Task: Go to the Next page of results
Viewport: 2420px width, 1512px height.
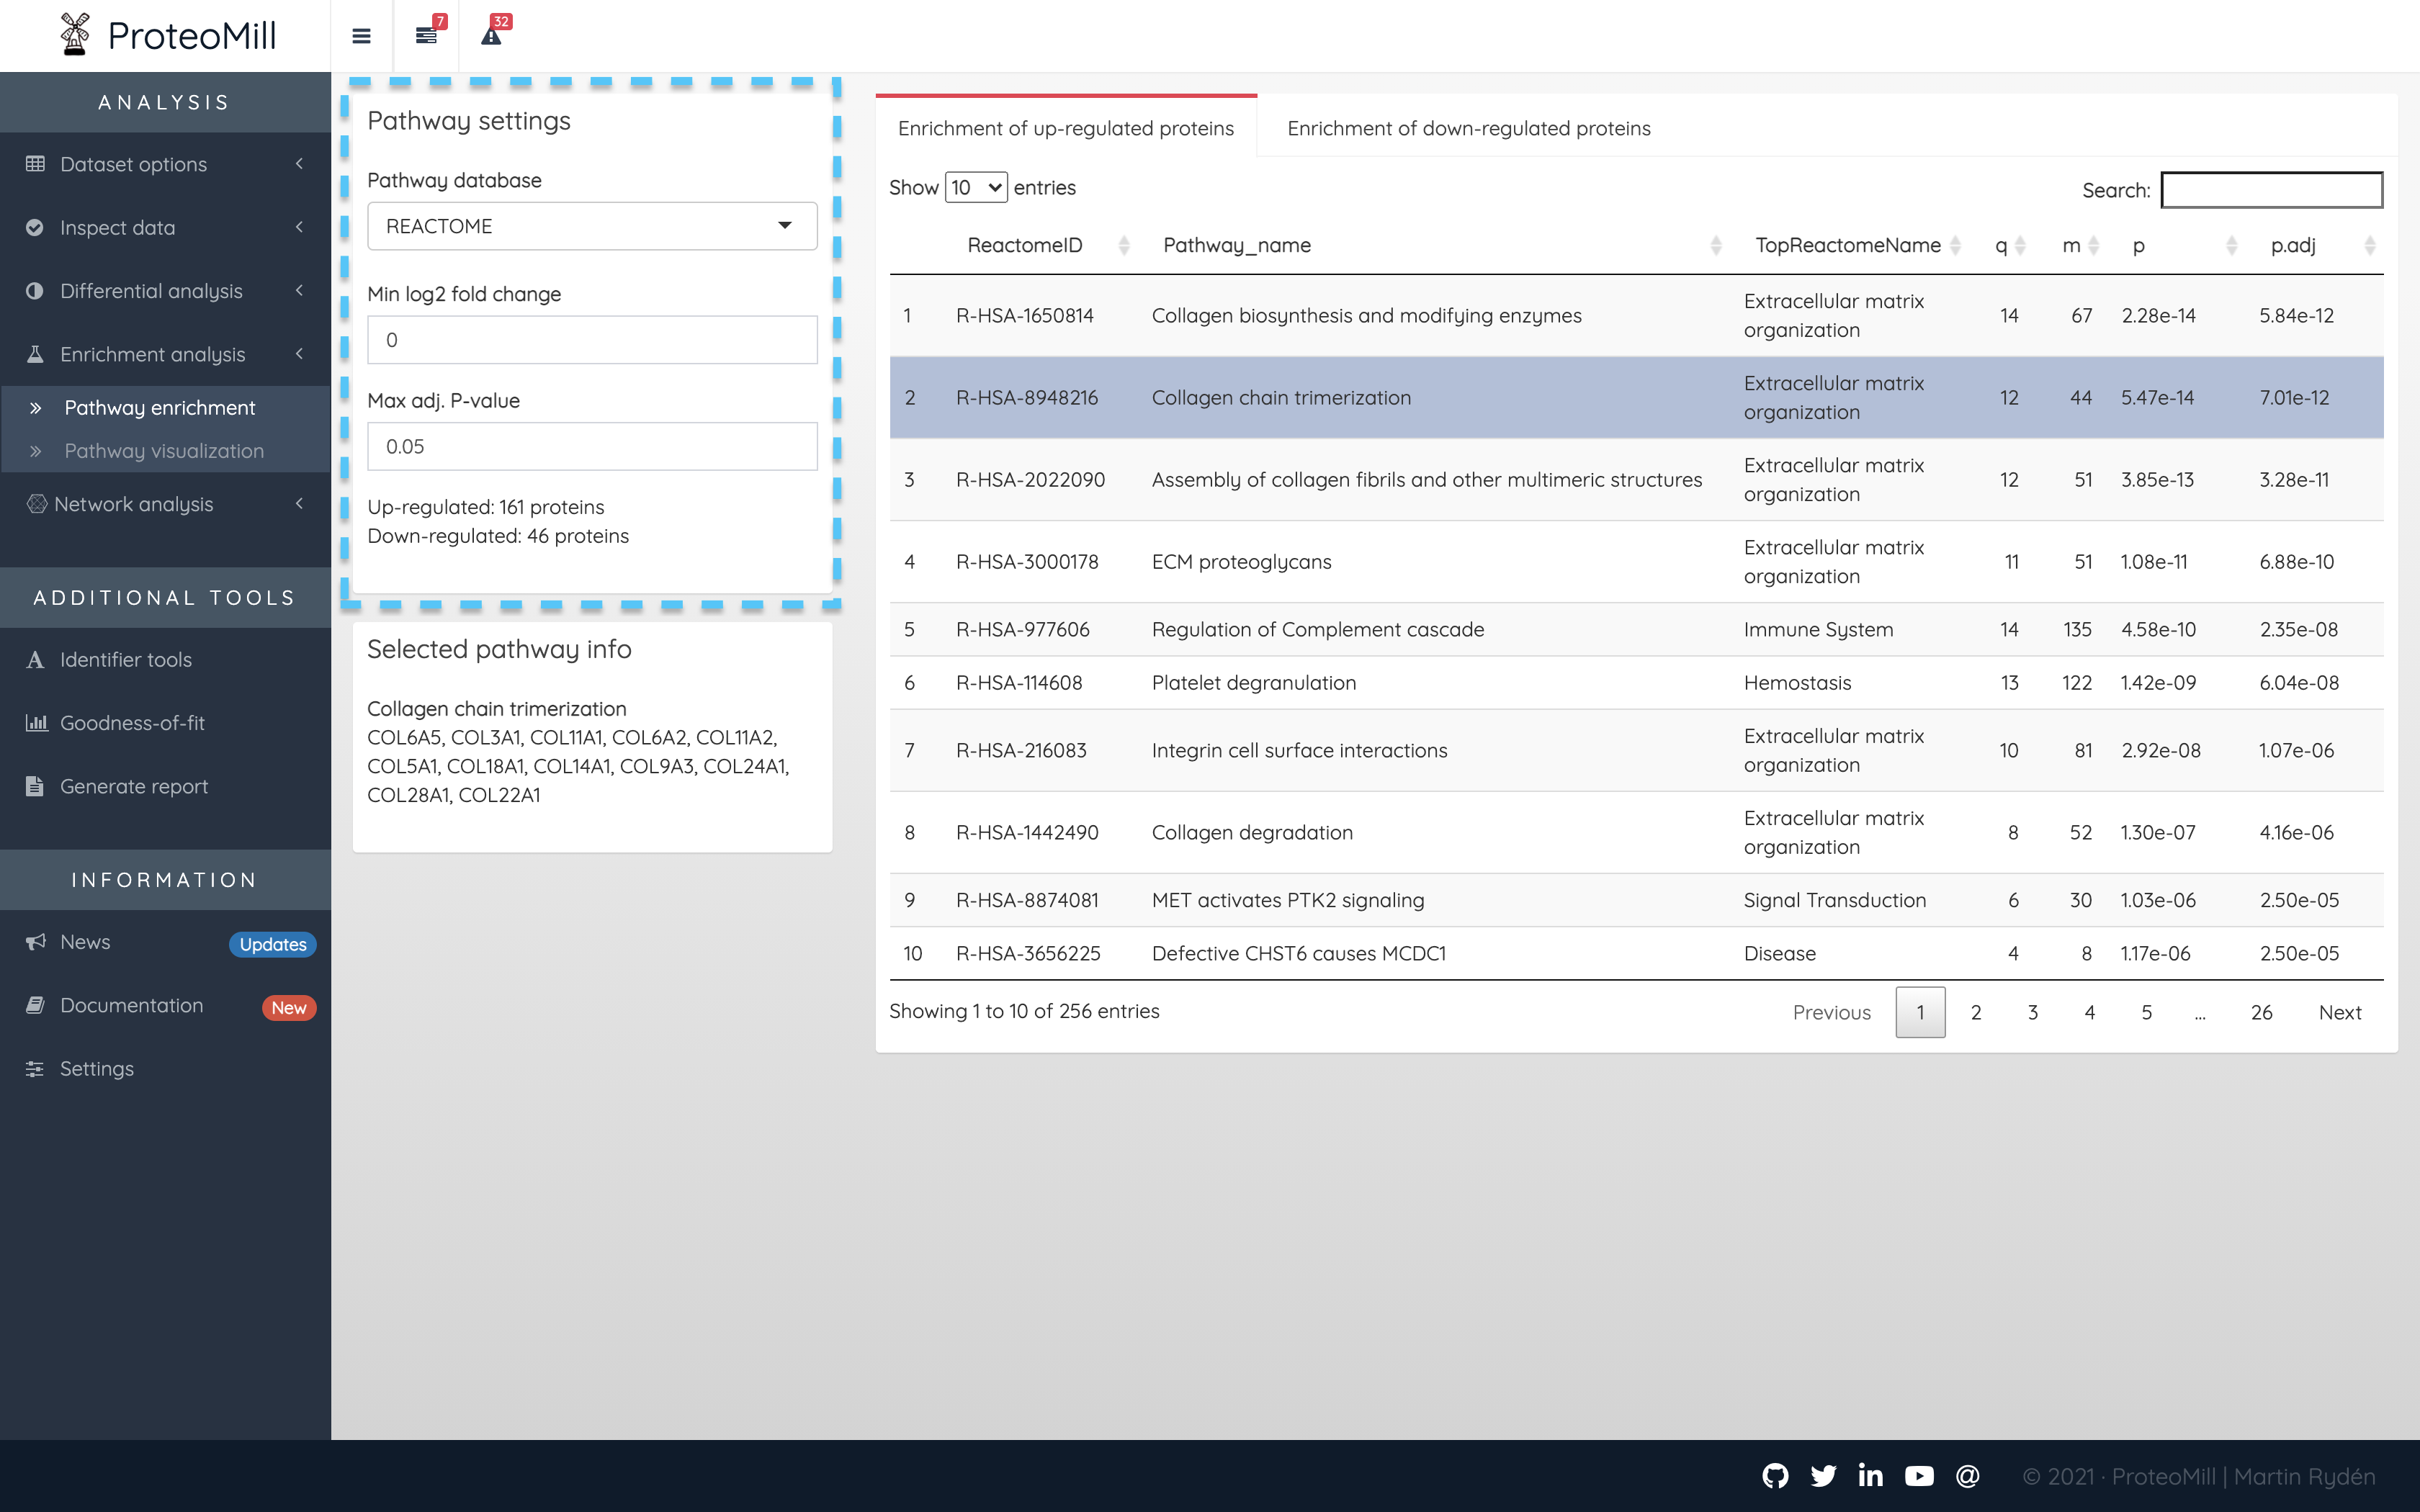Action: click(x=2339, y=1012)
